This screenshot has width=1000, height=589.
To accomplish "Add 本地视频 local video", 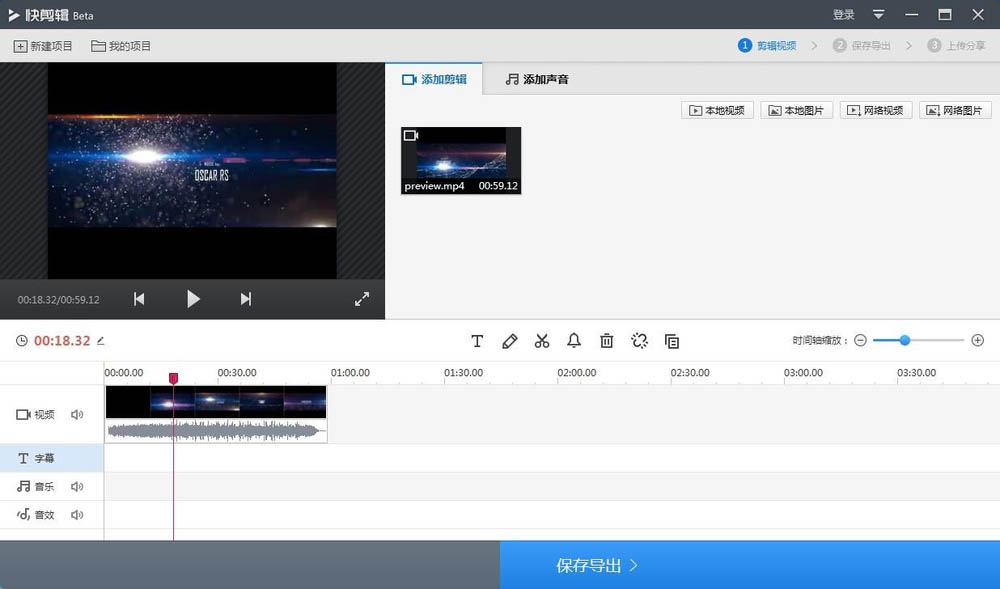I will (717, 110).
